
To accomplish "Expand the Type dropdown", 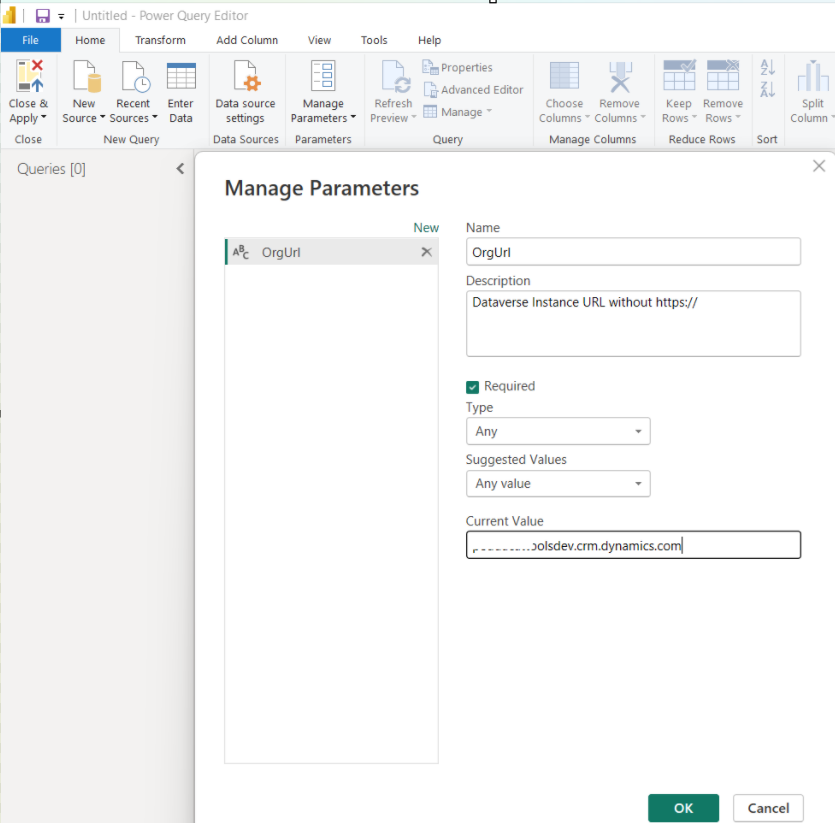I will click(557, 431).
